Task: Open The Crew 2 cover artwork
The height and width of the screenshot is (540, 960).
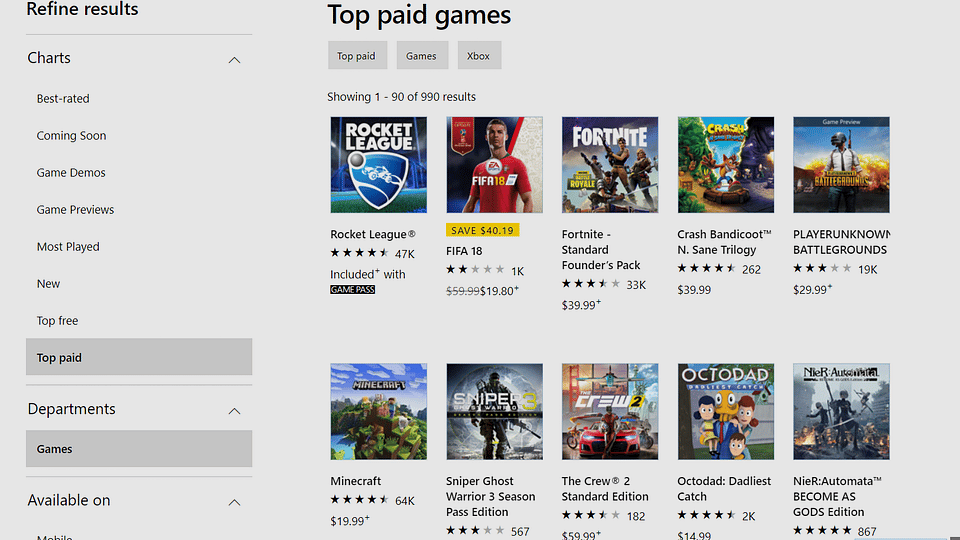Action: (610, 411)
